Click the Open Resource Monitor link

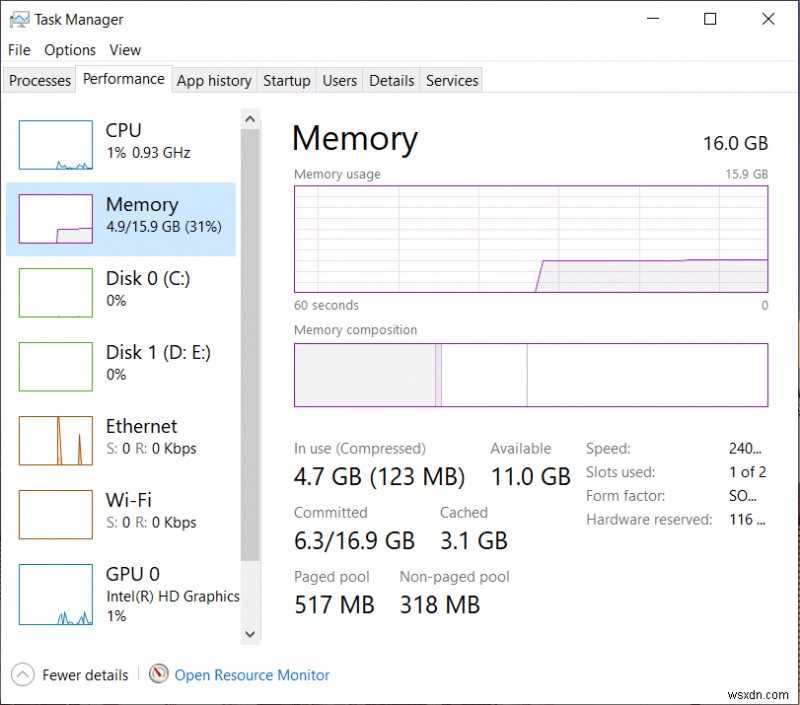pyautogui.click(x=252, y=675)
